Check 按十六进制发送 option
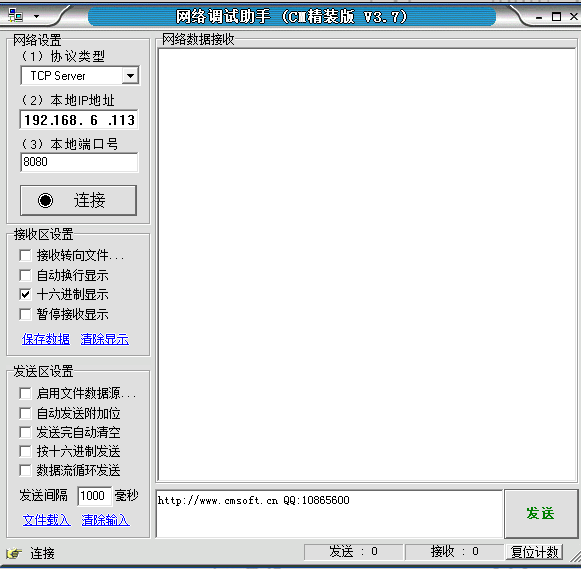Image resolution: width=581 pixels, height=569 pixels. [25, 451]
